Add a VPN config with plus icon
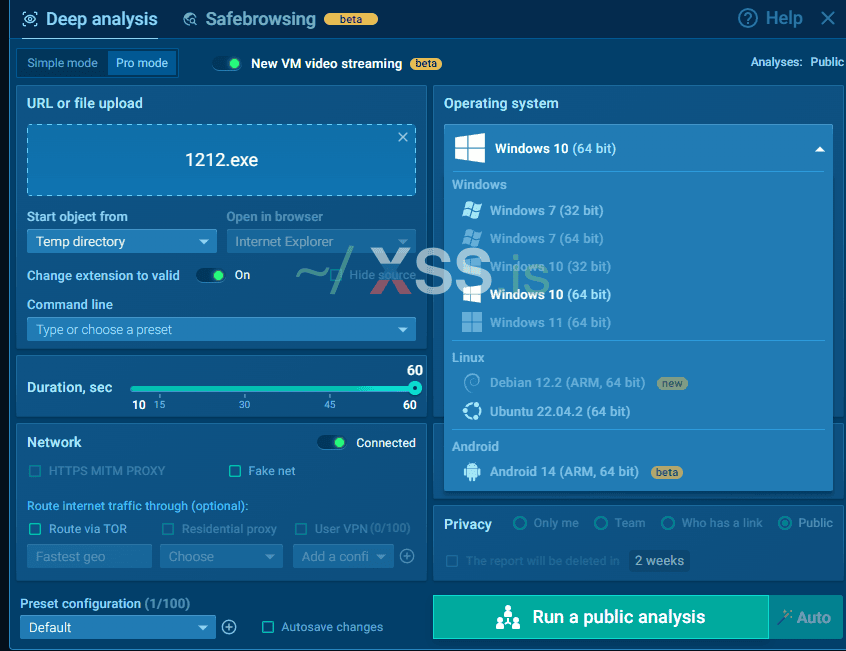This screenshot has width=846, height=651. (x=407, y=556)
